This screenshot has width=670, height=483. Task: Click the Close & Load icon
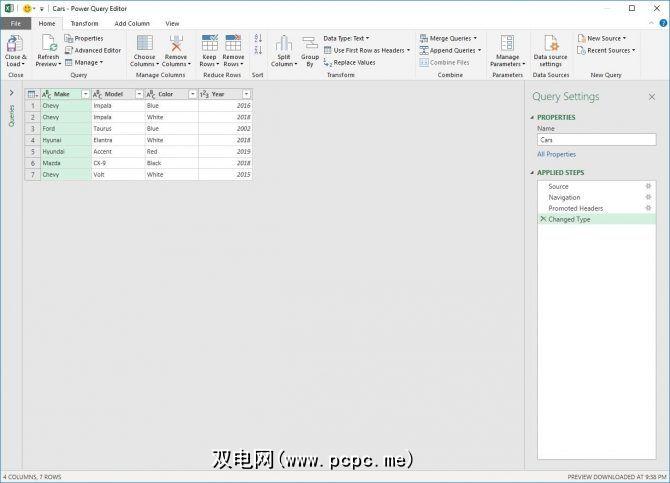pyautogui.click(x=15, y=43)
